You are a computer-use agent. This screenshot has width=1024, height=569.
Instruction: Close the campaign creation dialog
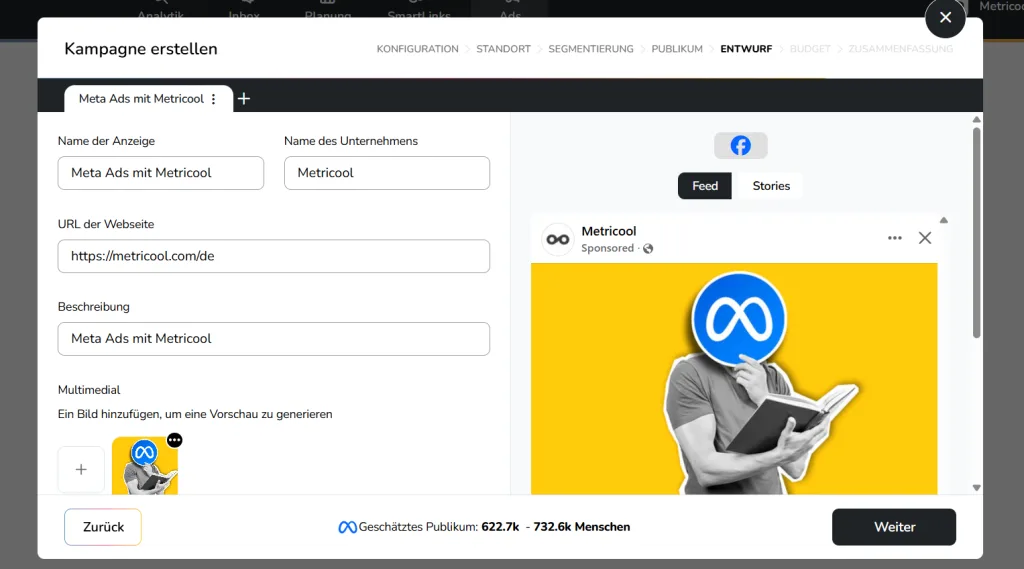(x=945, y=18)
